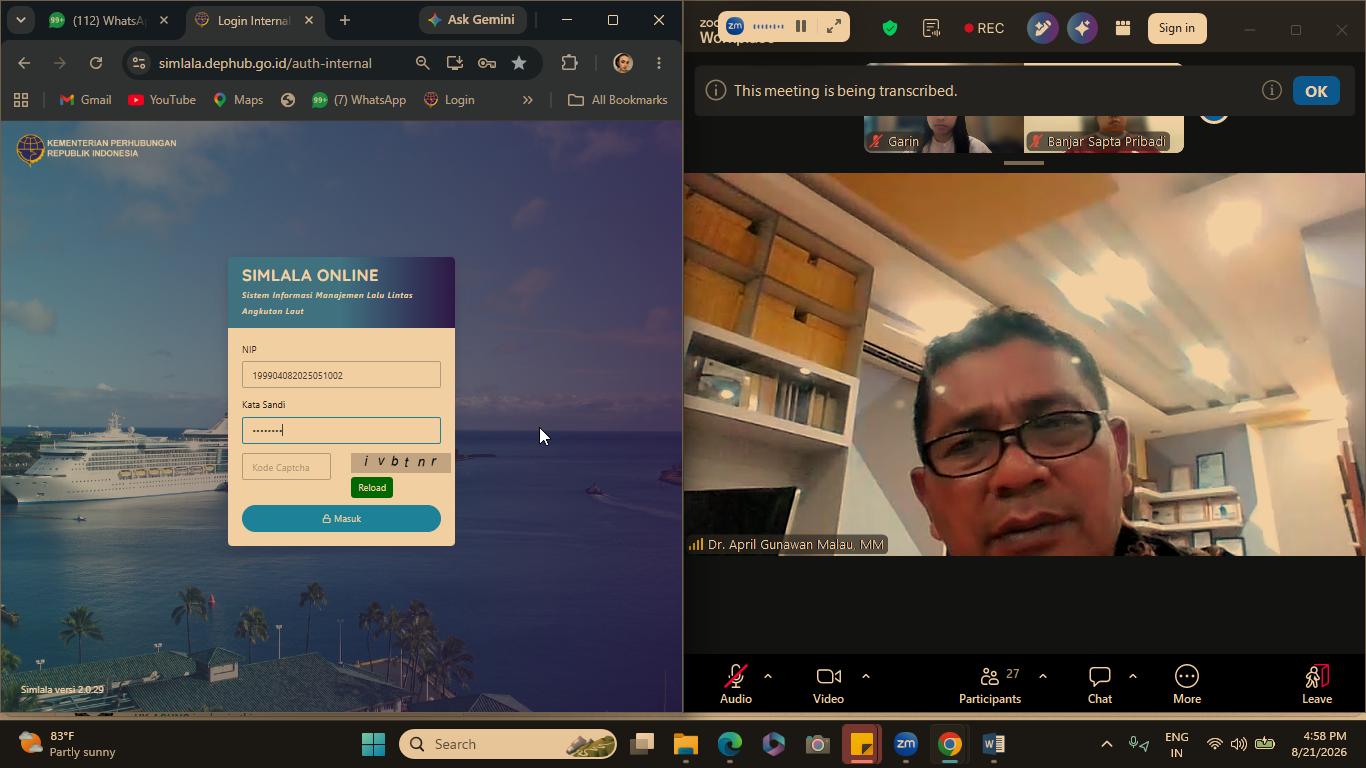Open Microsoft Word from the taskbar

993,744
